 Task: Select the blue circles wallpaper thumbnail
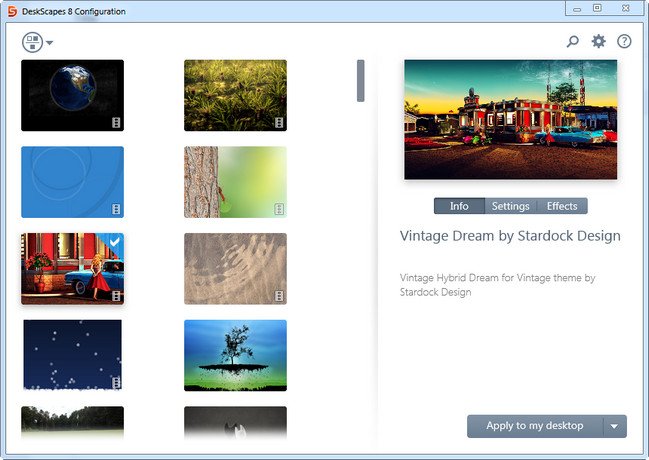pos(72,182)
